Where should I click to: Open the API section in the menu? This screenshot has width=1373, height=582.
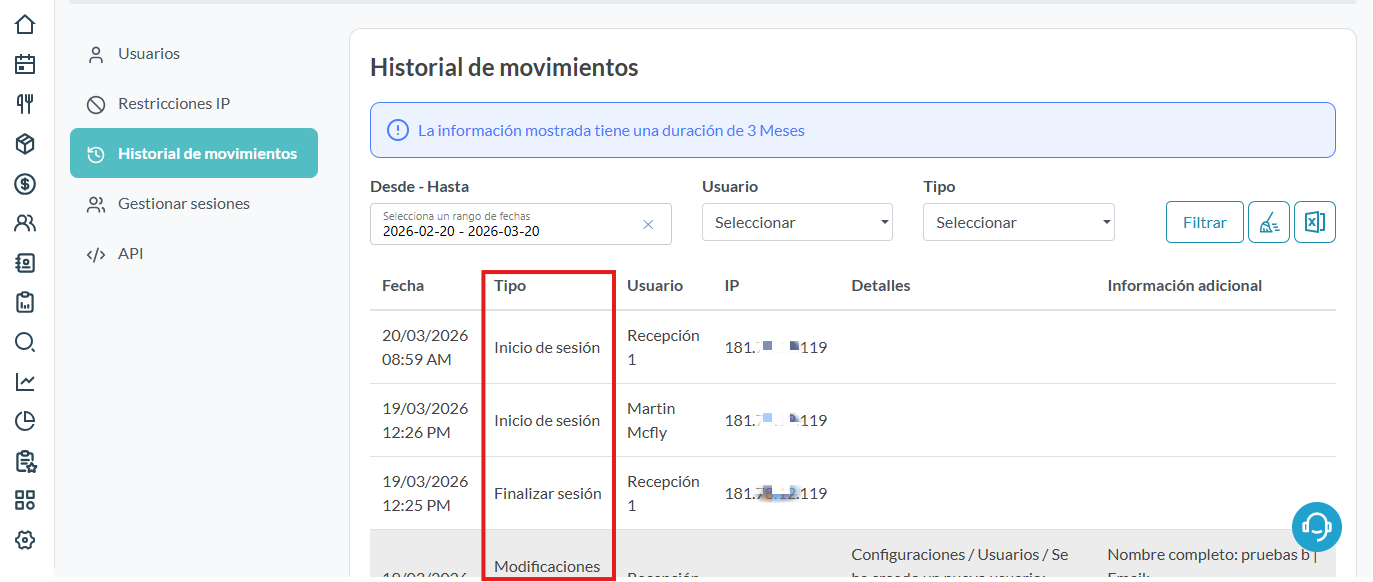(x=130, y=254)
